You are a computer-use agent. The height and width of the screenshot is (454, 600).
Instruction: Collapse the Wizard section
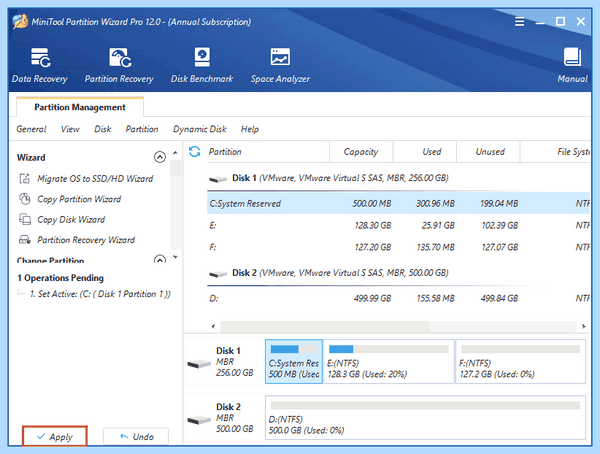click(160, 157)
